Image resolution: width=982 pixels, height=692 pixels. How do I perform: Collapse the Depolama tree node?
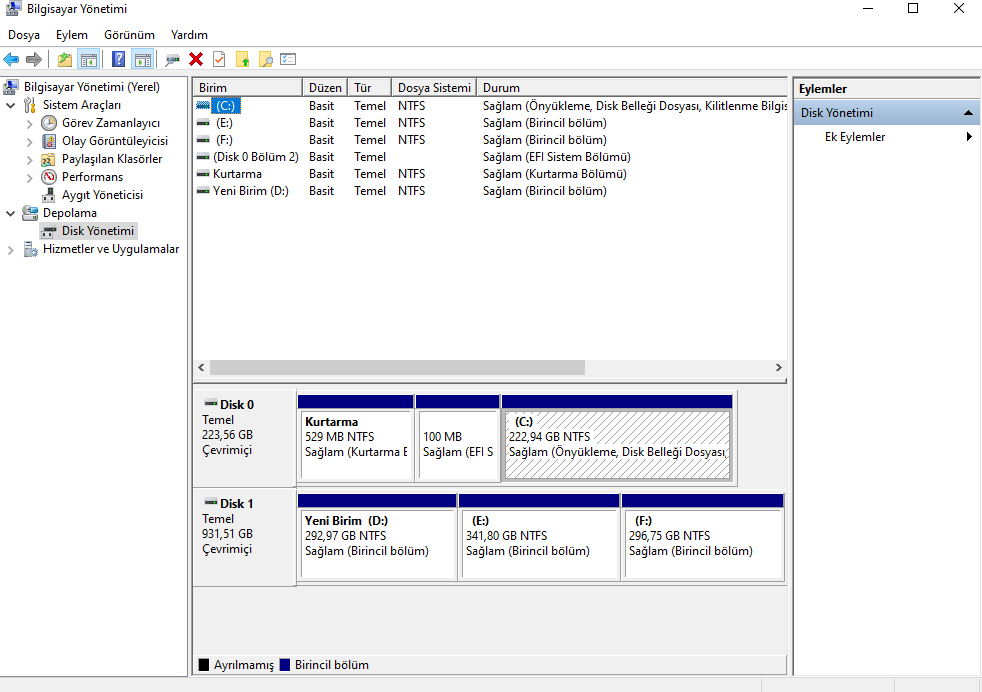[x=11, y=214]
